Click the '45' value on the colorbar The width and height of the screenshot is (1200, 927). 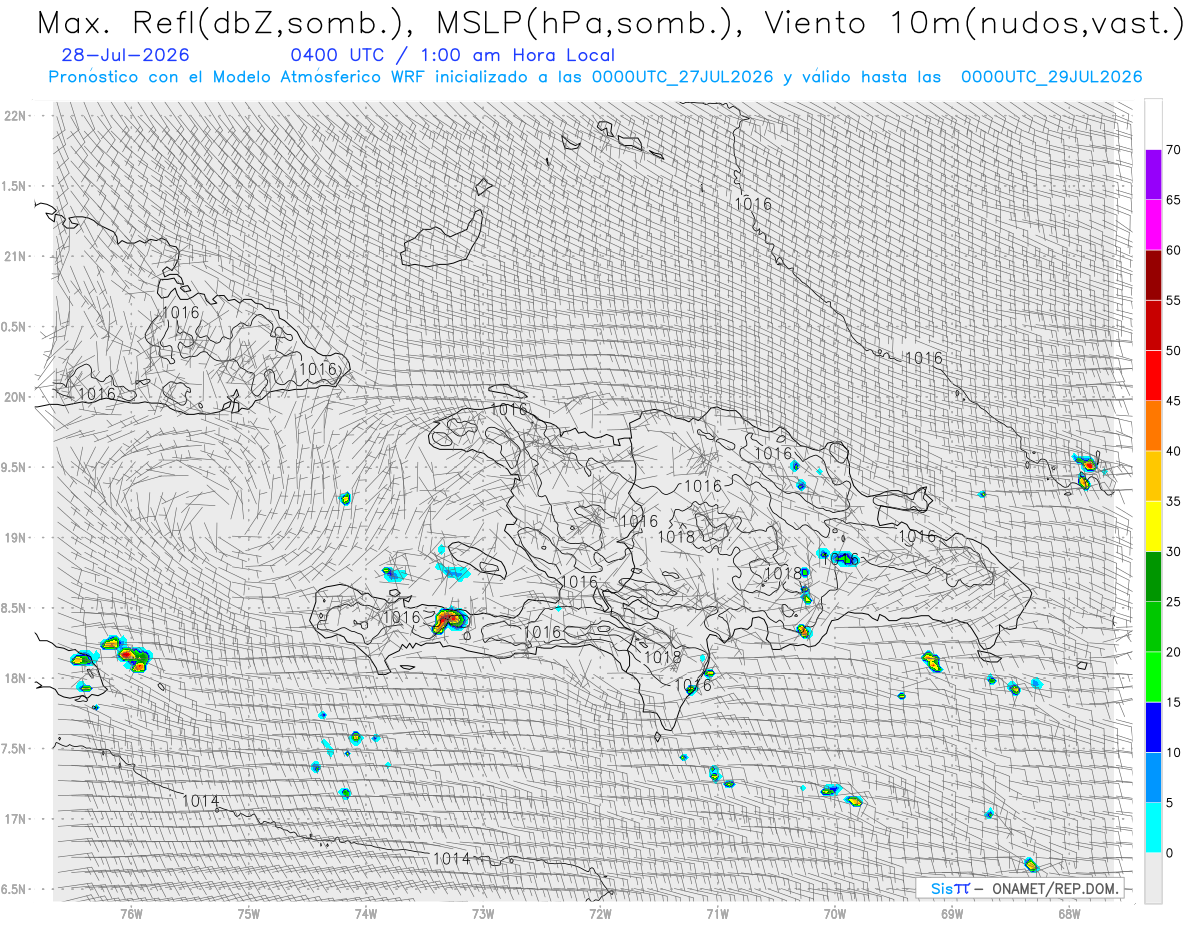[1173, 401]
